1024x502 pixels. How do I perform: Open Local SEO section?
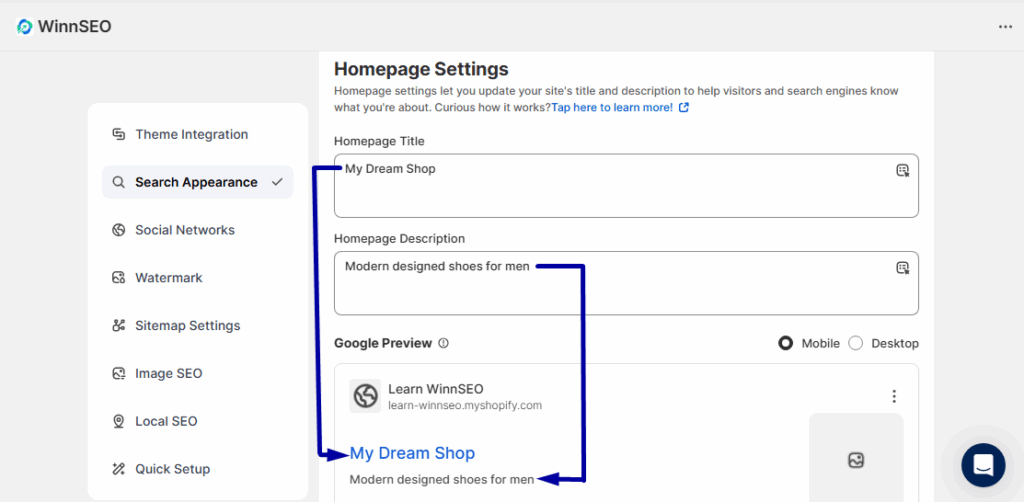point(198,421)
